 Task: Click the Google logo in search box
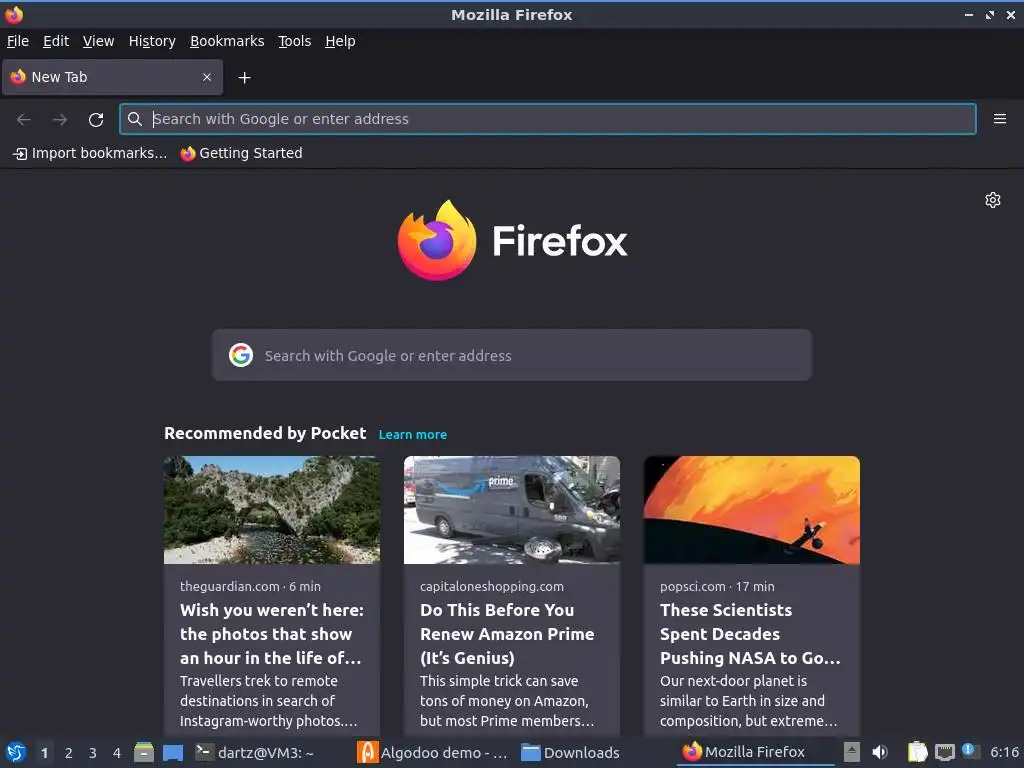coord(241,355)
